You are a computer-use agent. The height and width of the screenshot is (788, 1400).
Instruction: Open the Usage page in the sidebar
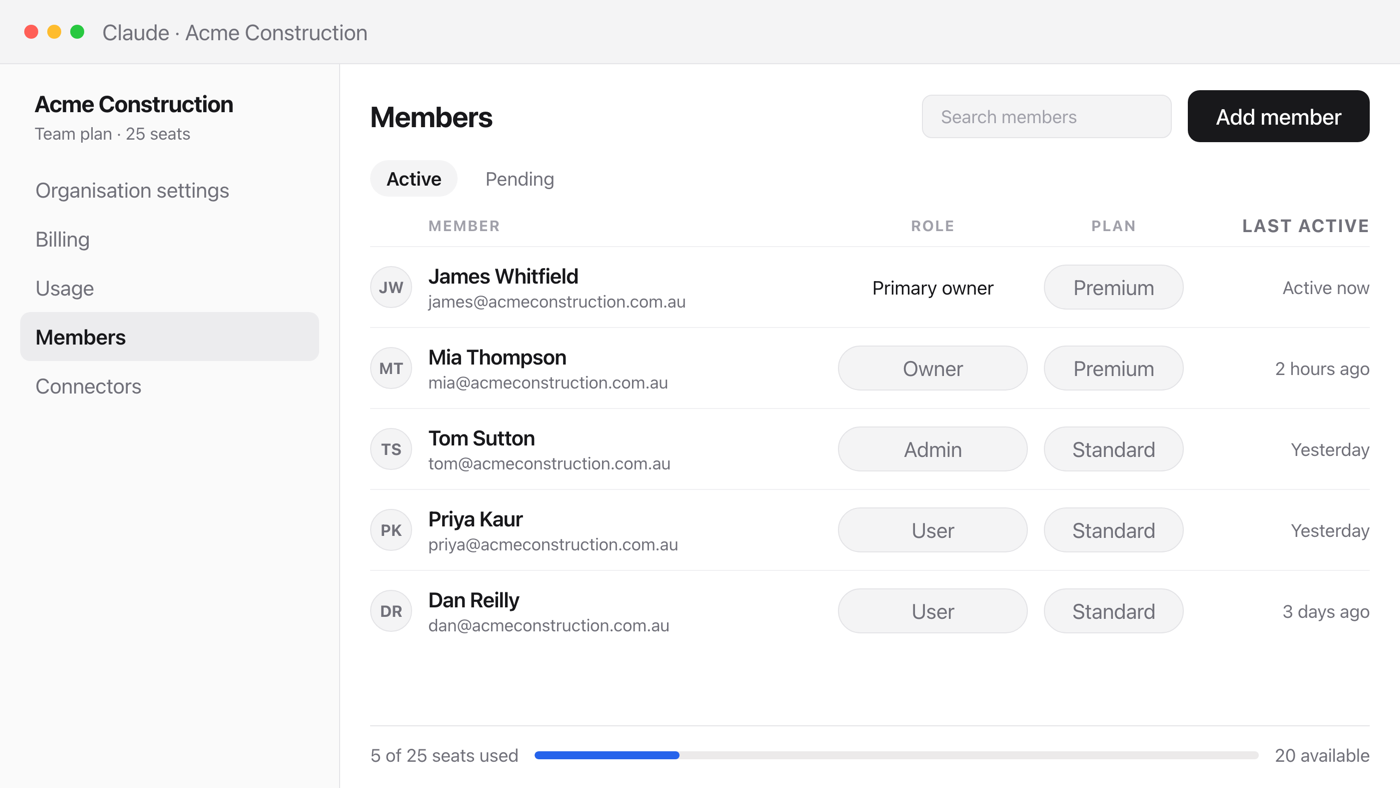169,288
